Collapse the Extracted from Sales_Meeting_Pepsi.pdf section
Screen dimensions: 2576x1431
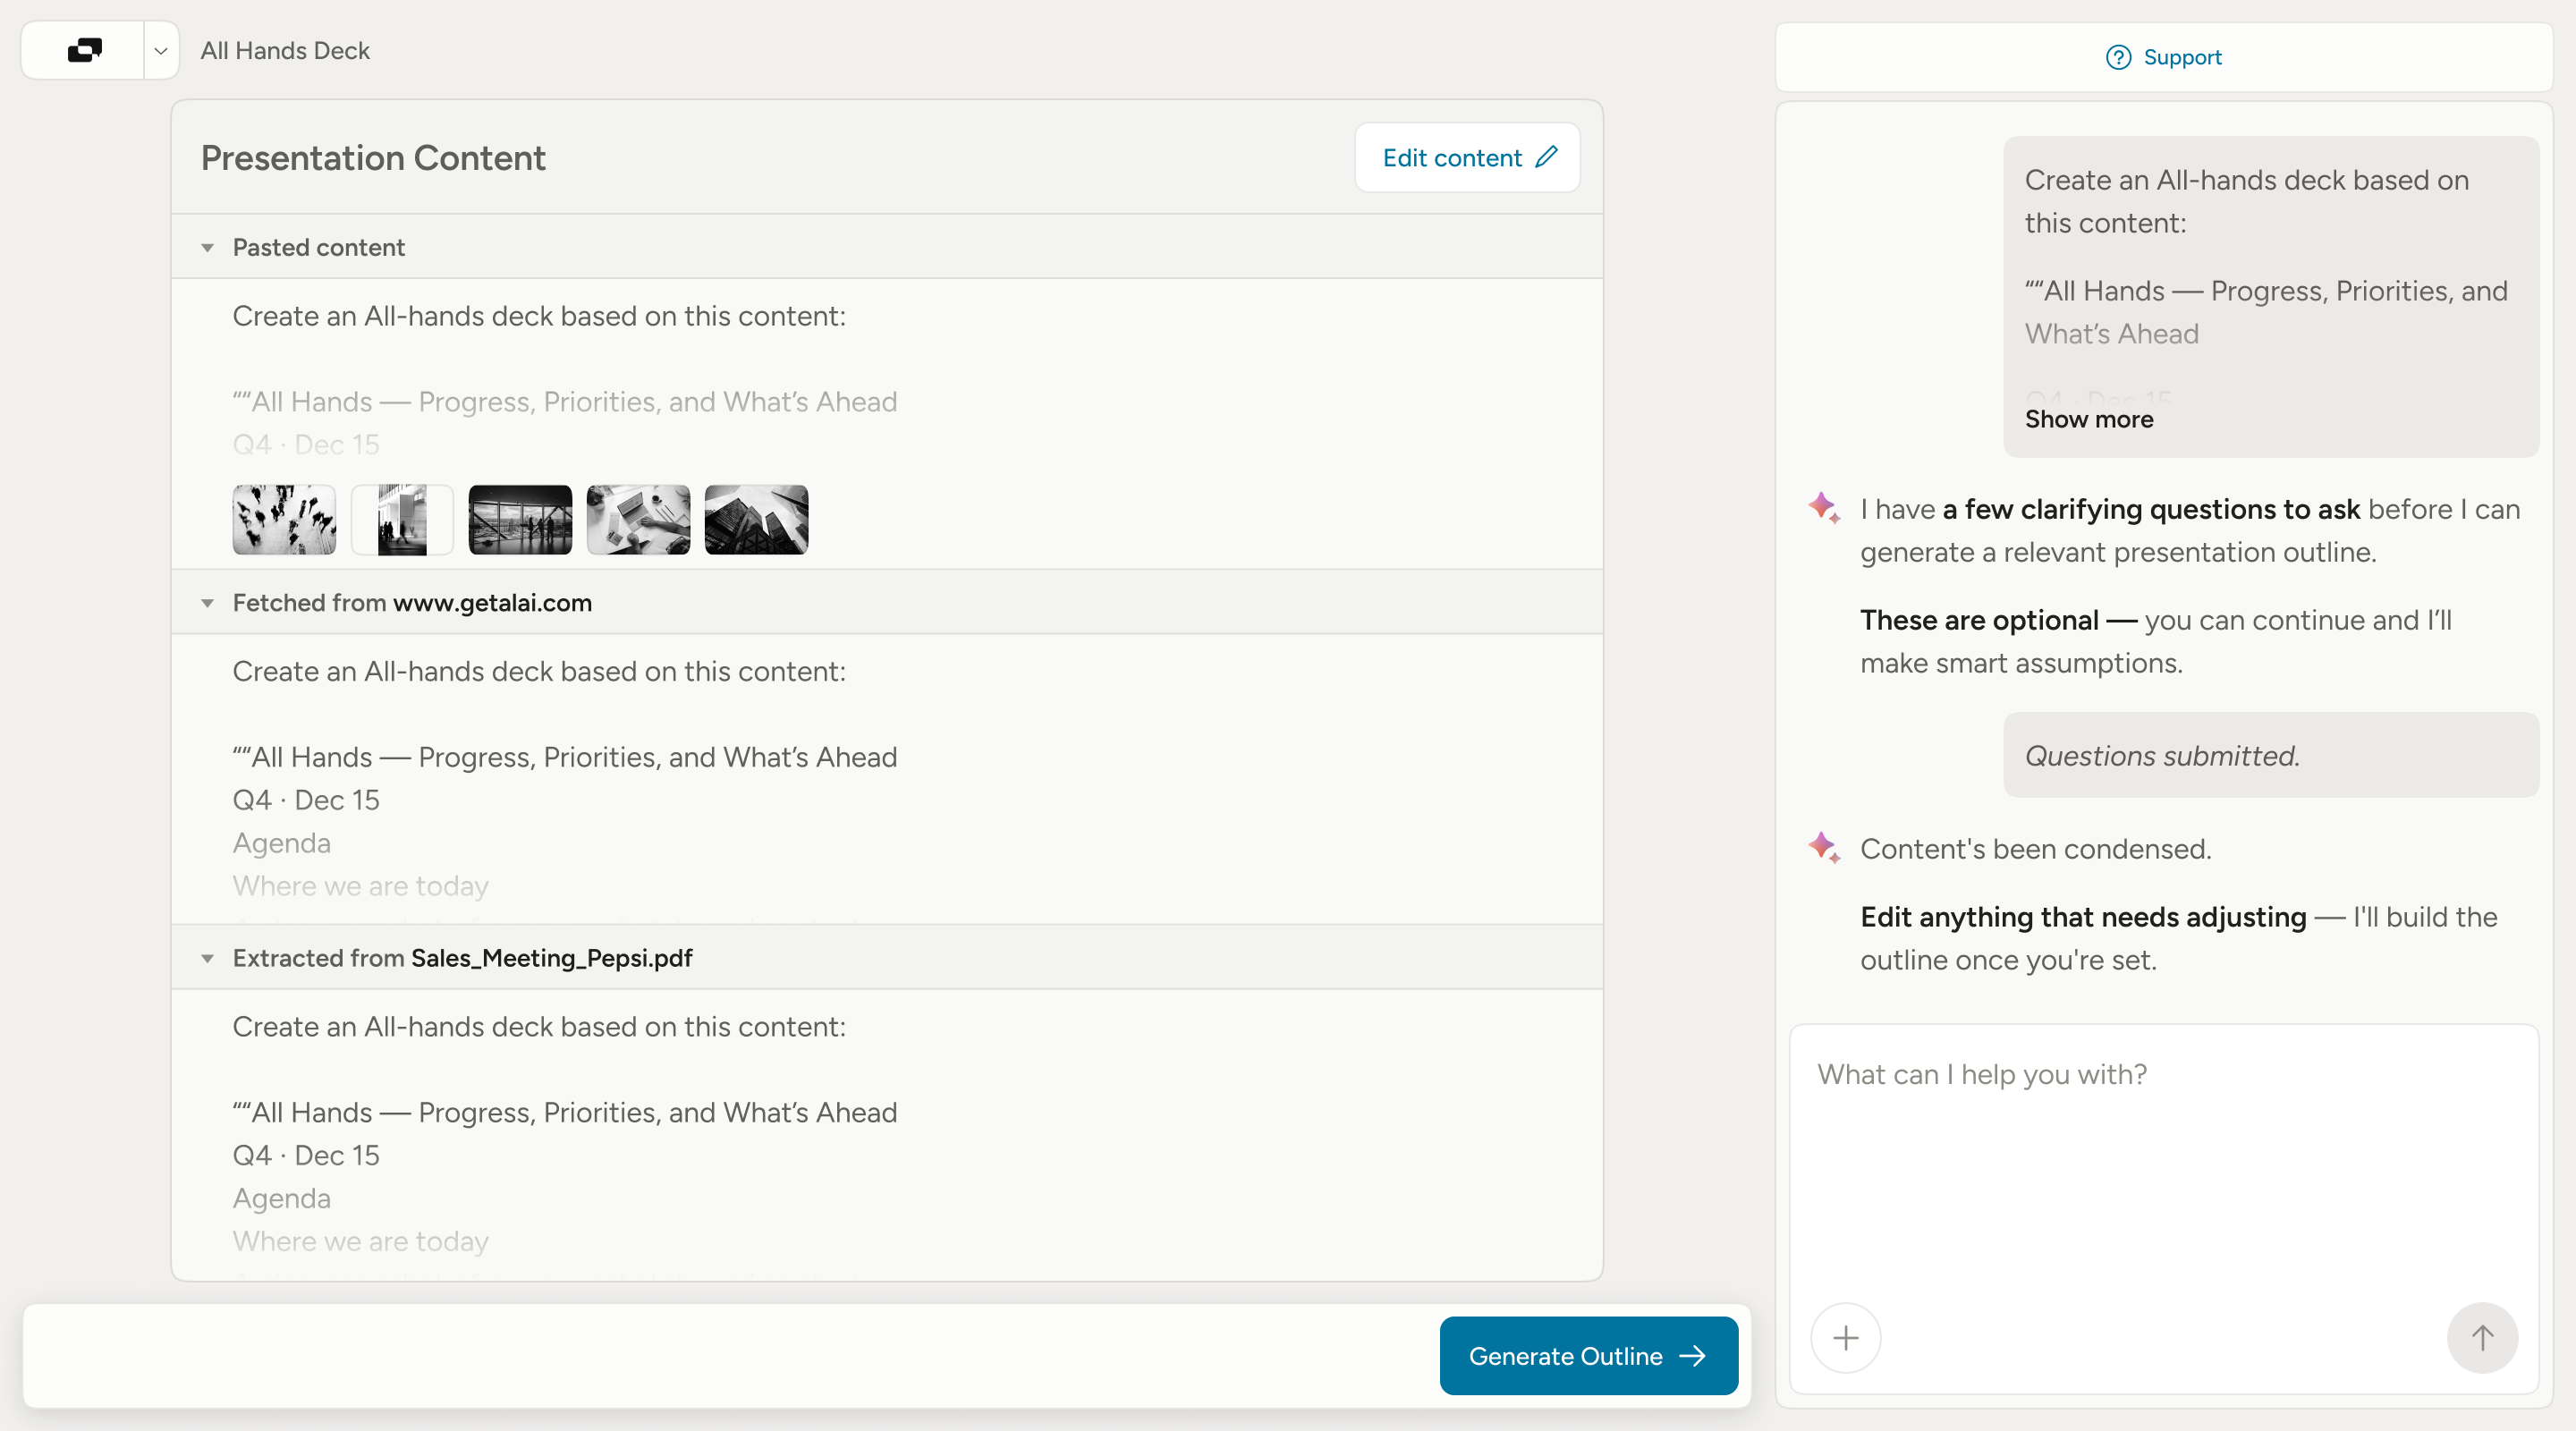coord(207,958)
